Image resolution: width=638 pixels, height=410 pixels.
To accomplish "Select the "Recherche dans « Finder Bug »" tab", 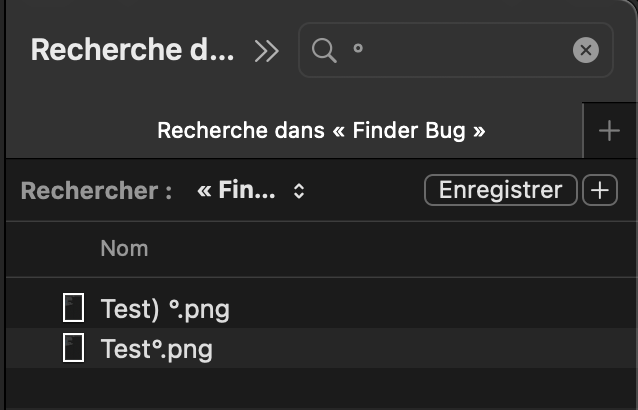I will click(321, 131).
